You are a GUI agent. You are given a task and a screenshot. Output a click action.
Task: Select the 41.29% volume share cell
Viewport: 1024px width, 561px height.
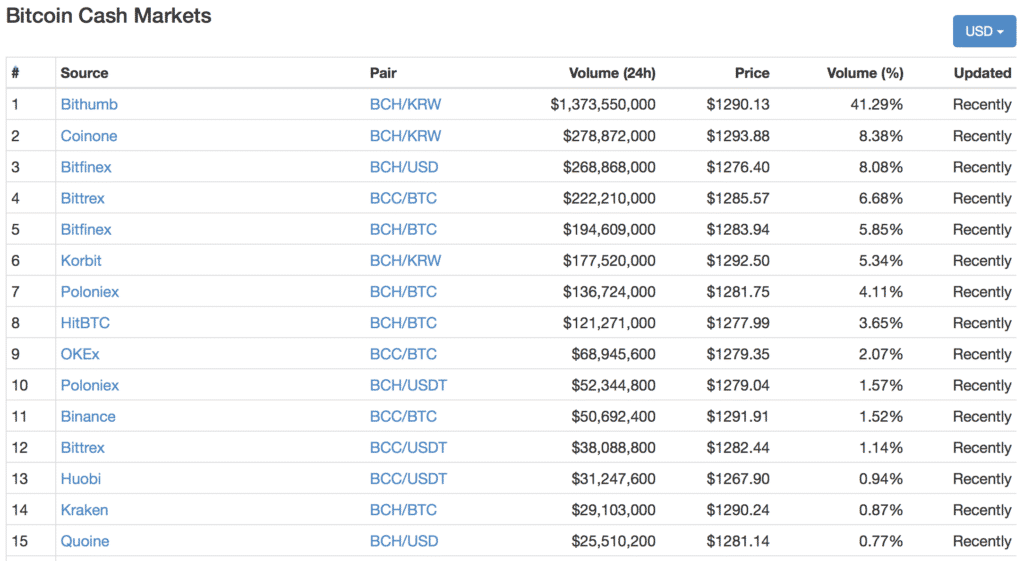pyautogui.click(x=876, y=104)
